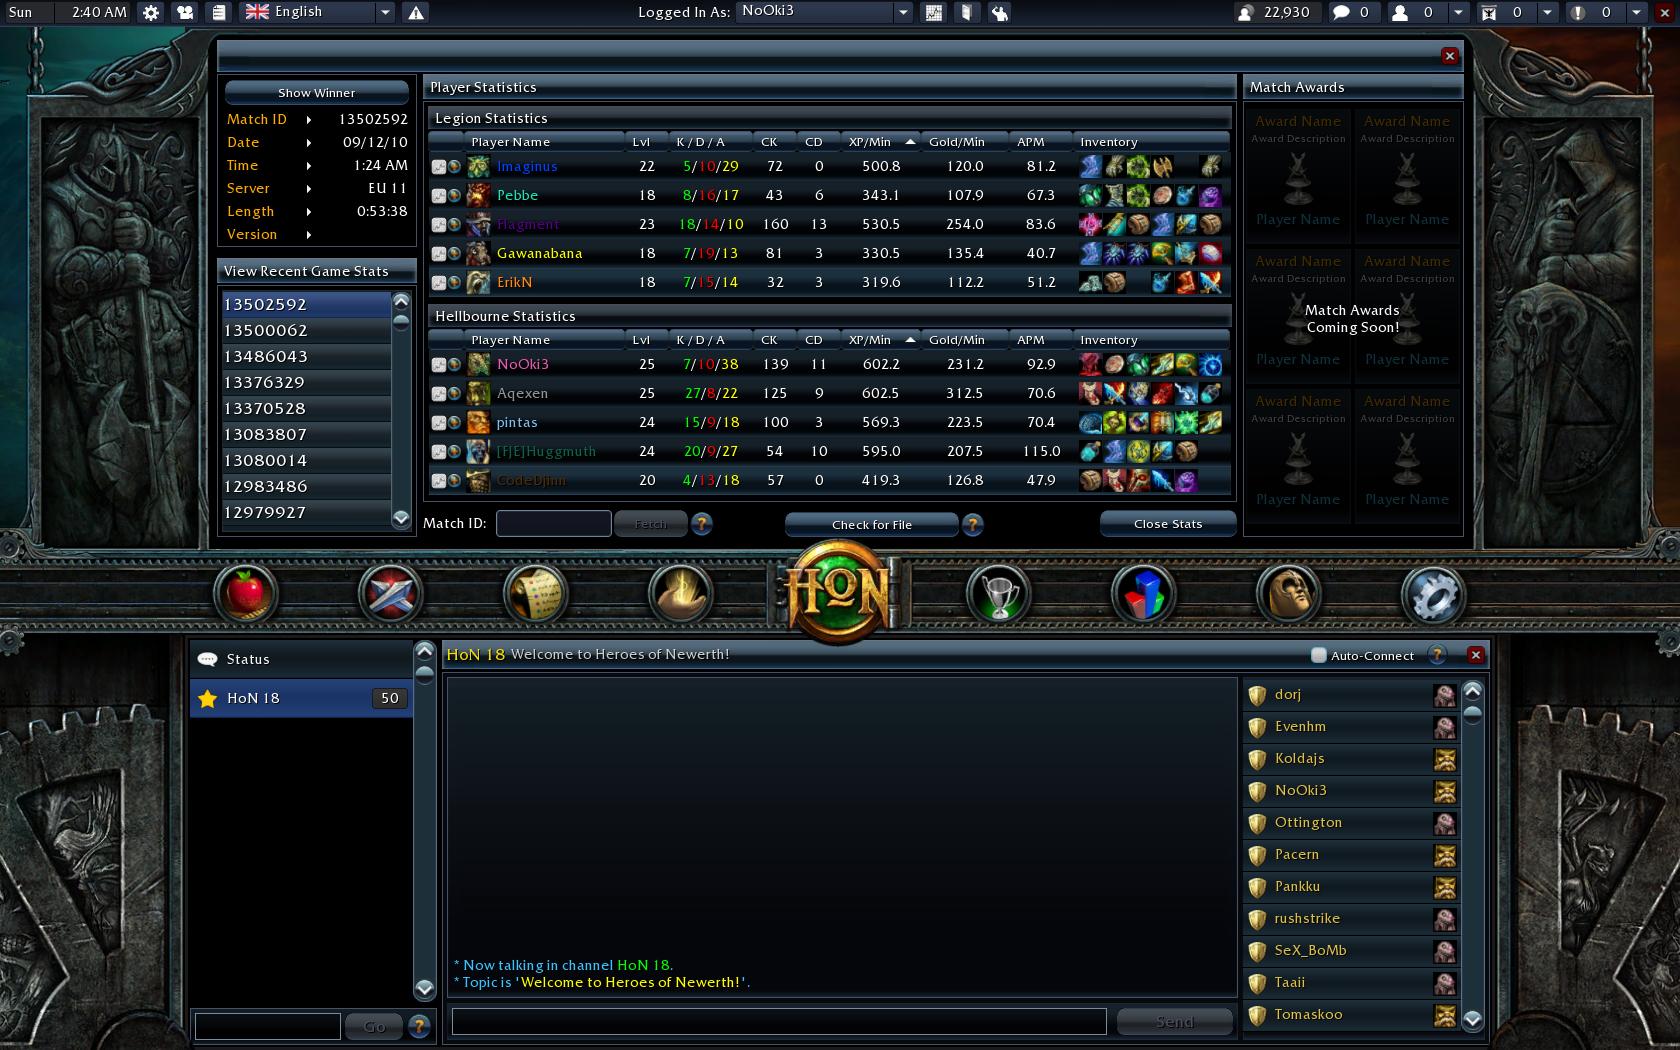Click the Show Winner button

coord(316,93)
